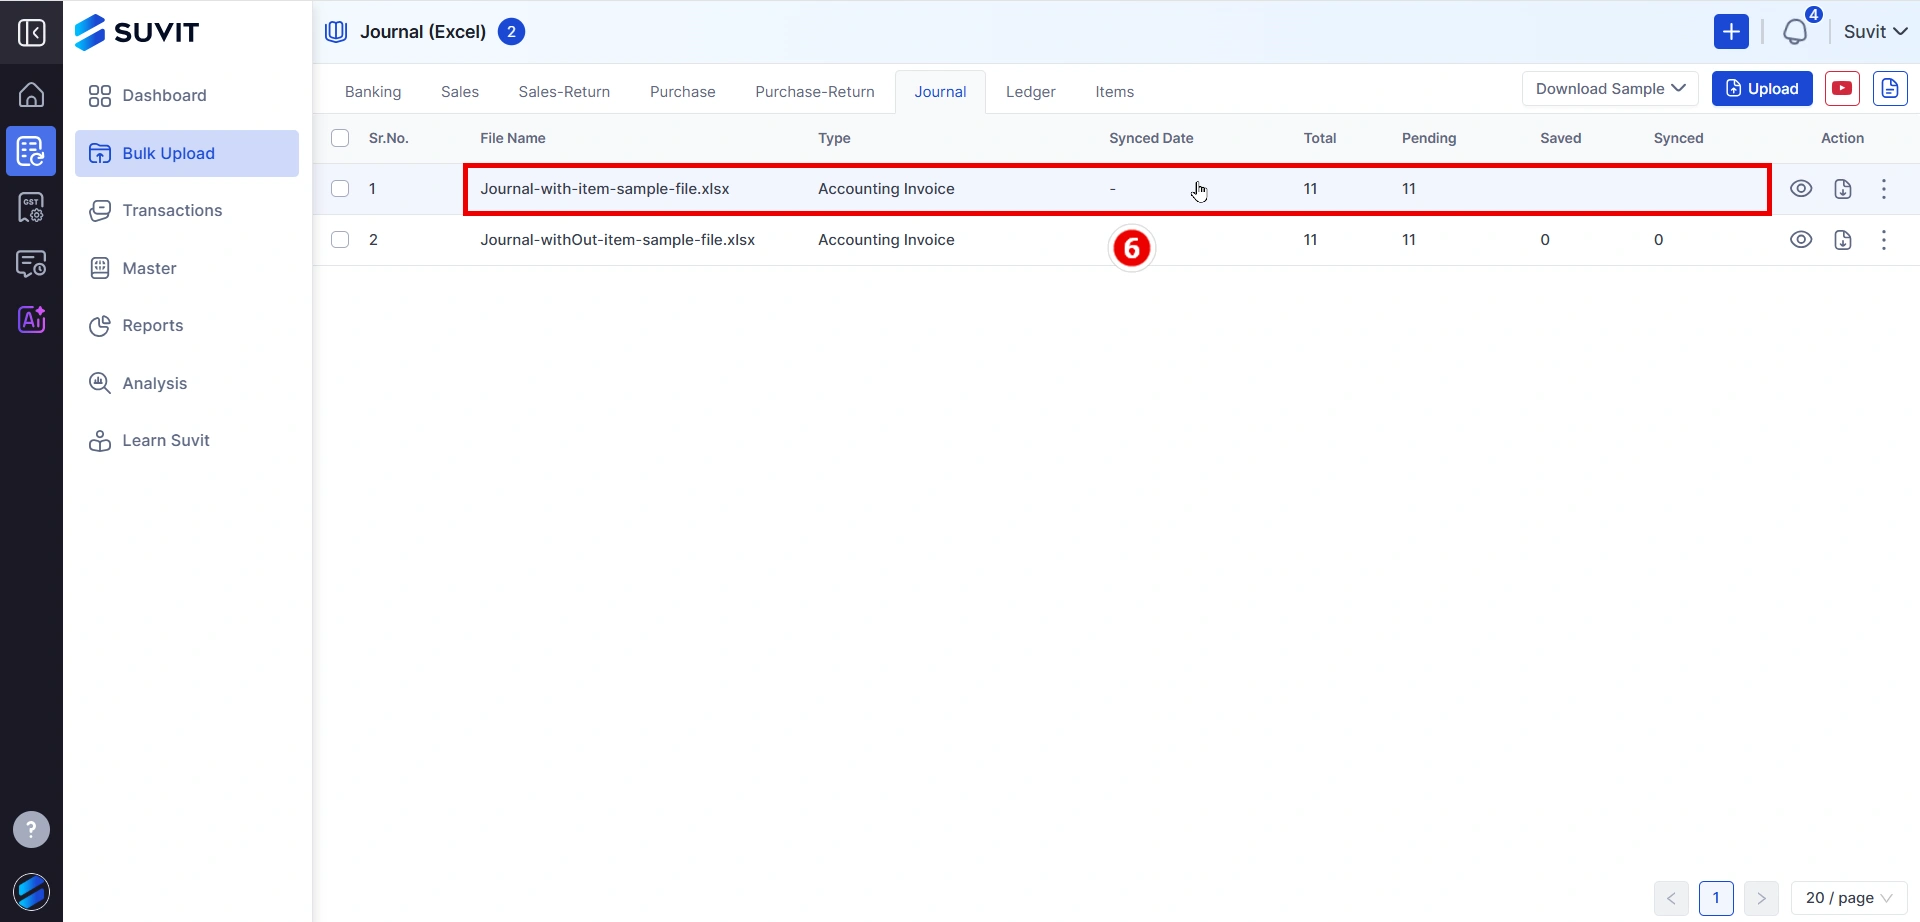This screenshot has width=1920, height=922.
Task: Toggle the select-all checkbox in table header
Action: click(340, 138)
